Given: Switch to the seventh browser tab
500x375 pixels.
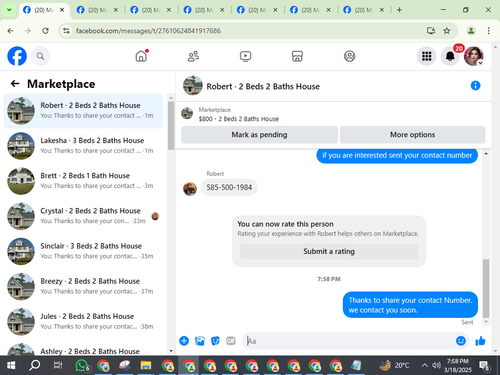Looking at the screenshot, I should [363, 10].
